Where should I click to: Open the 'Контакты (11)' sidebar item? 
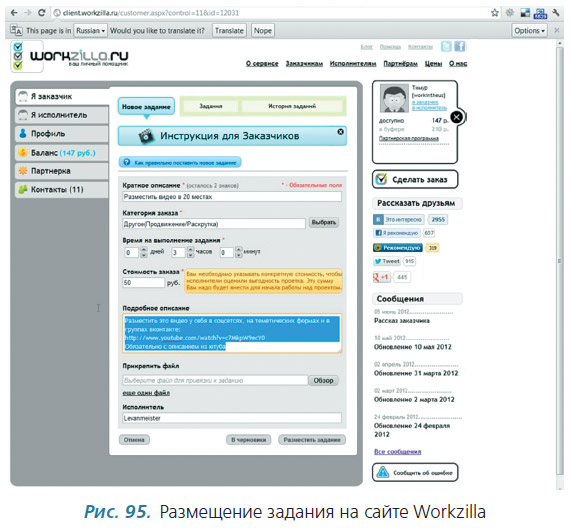[62, 189]
